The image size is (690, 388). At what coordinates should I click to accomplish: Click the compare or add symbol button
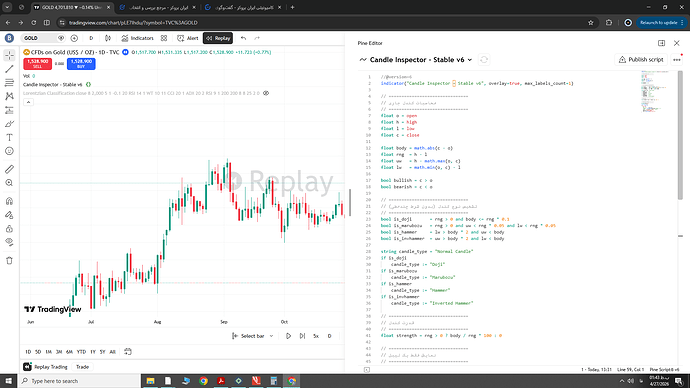pyautogui.click(x=74, y=38)
